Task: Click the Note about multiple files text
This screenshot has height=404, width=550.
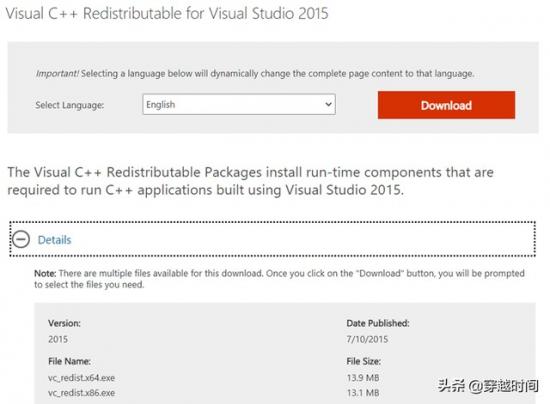Action: point(279,279)
